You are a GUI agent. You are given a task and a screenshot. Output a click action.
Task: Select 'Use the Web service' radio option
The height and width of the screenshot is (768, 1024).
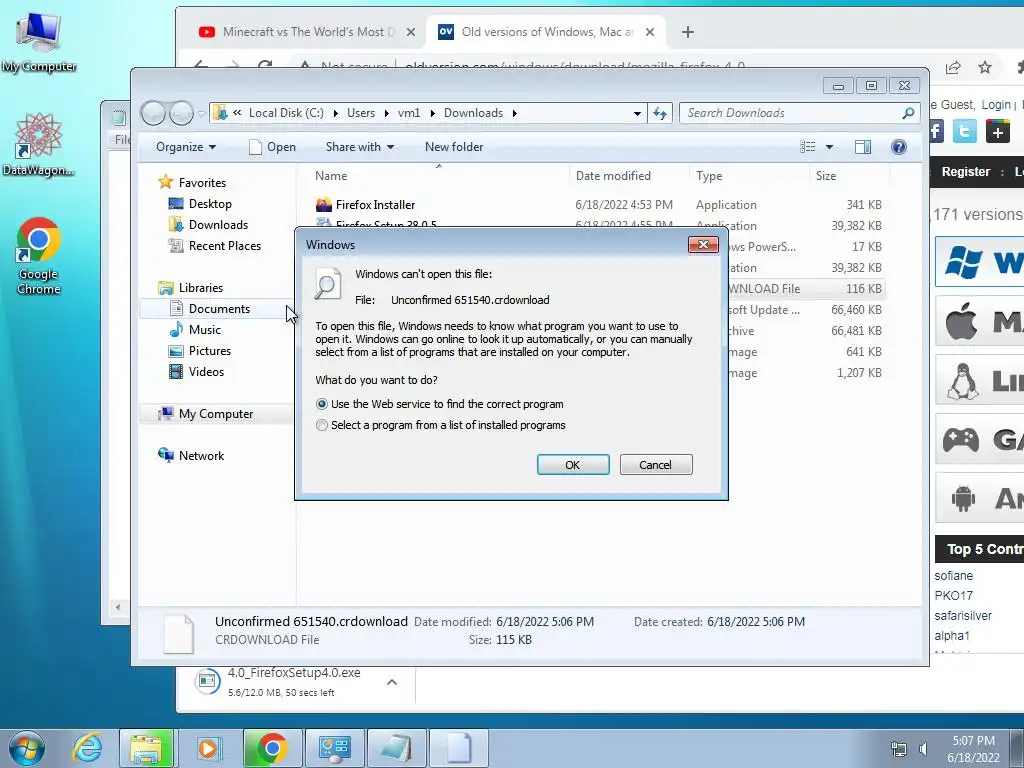(x=321, y=404)
